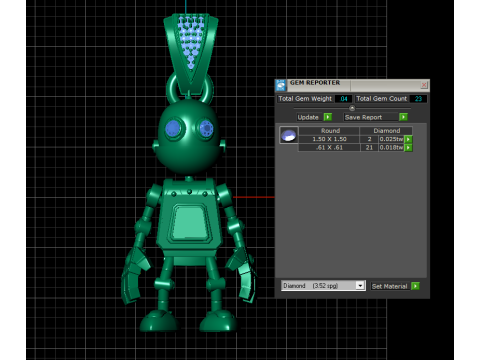Click the robot's left blue gem eye
This screenshot has height=360, width=480.
(x=173, y=128)
